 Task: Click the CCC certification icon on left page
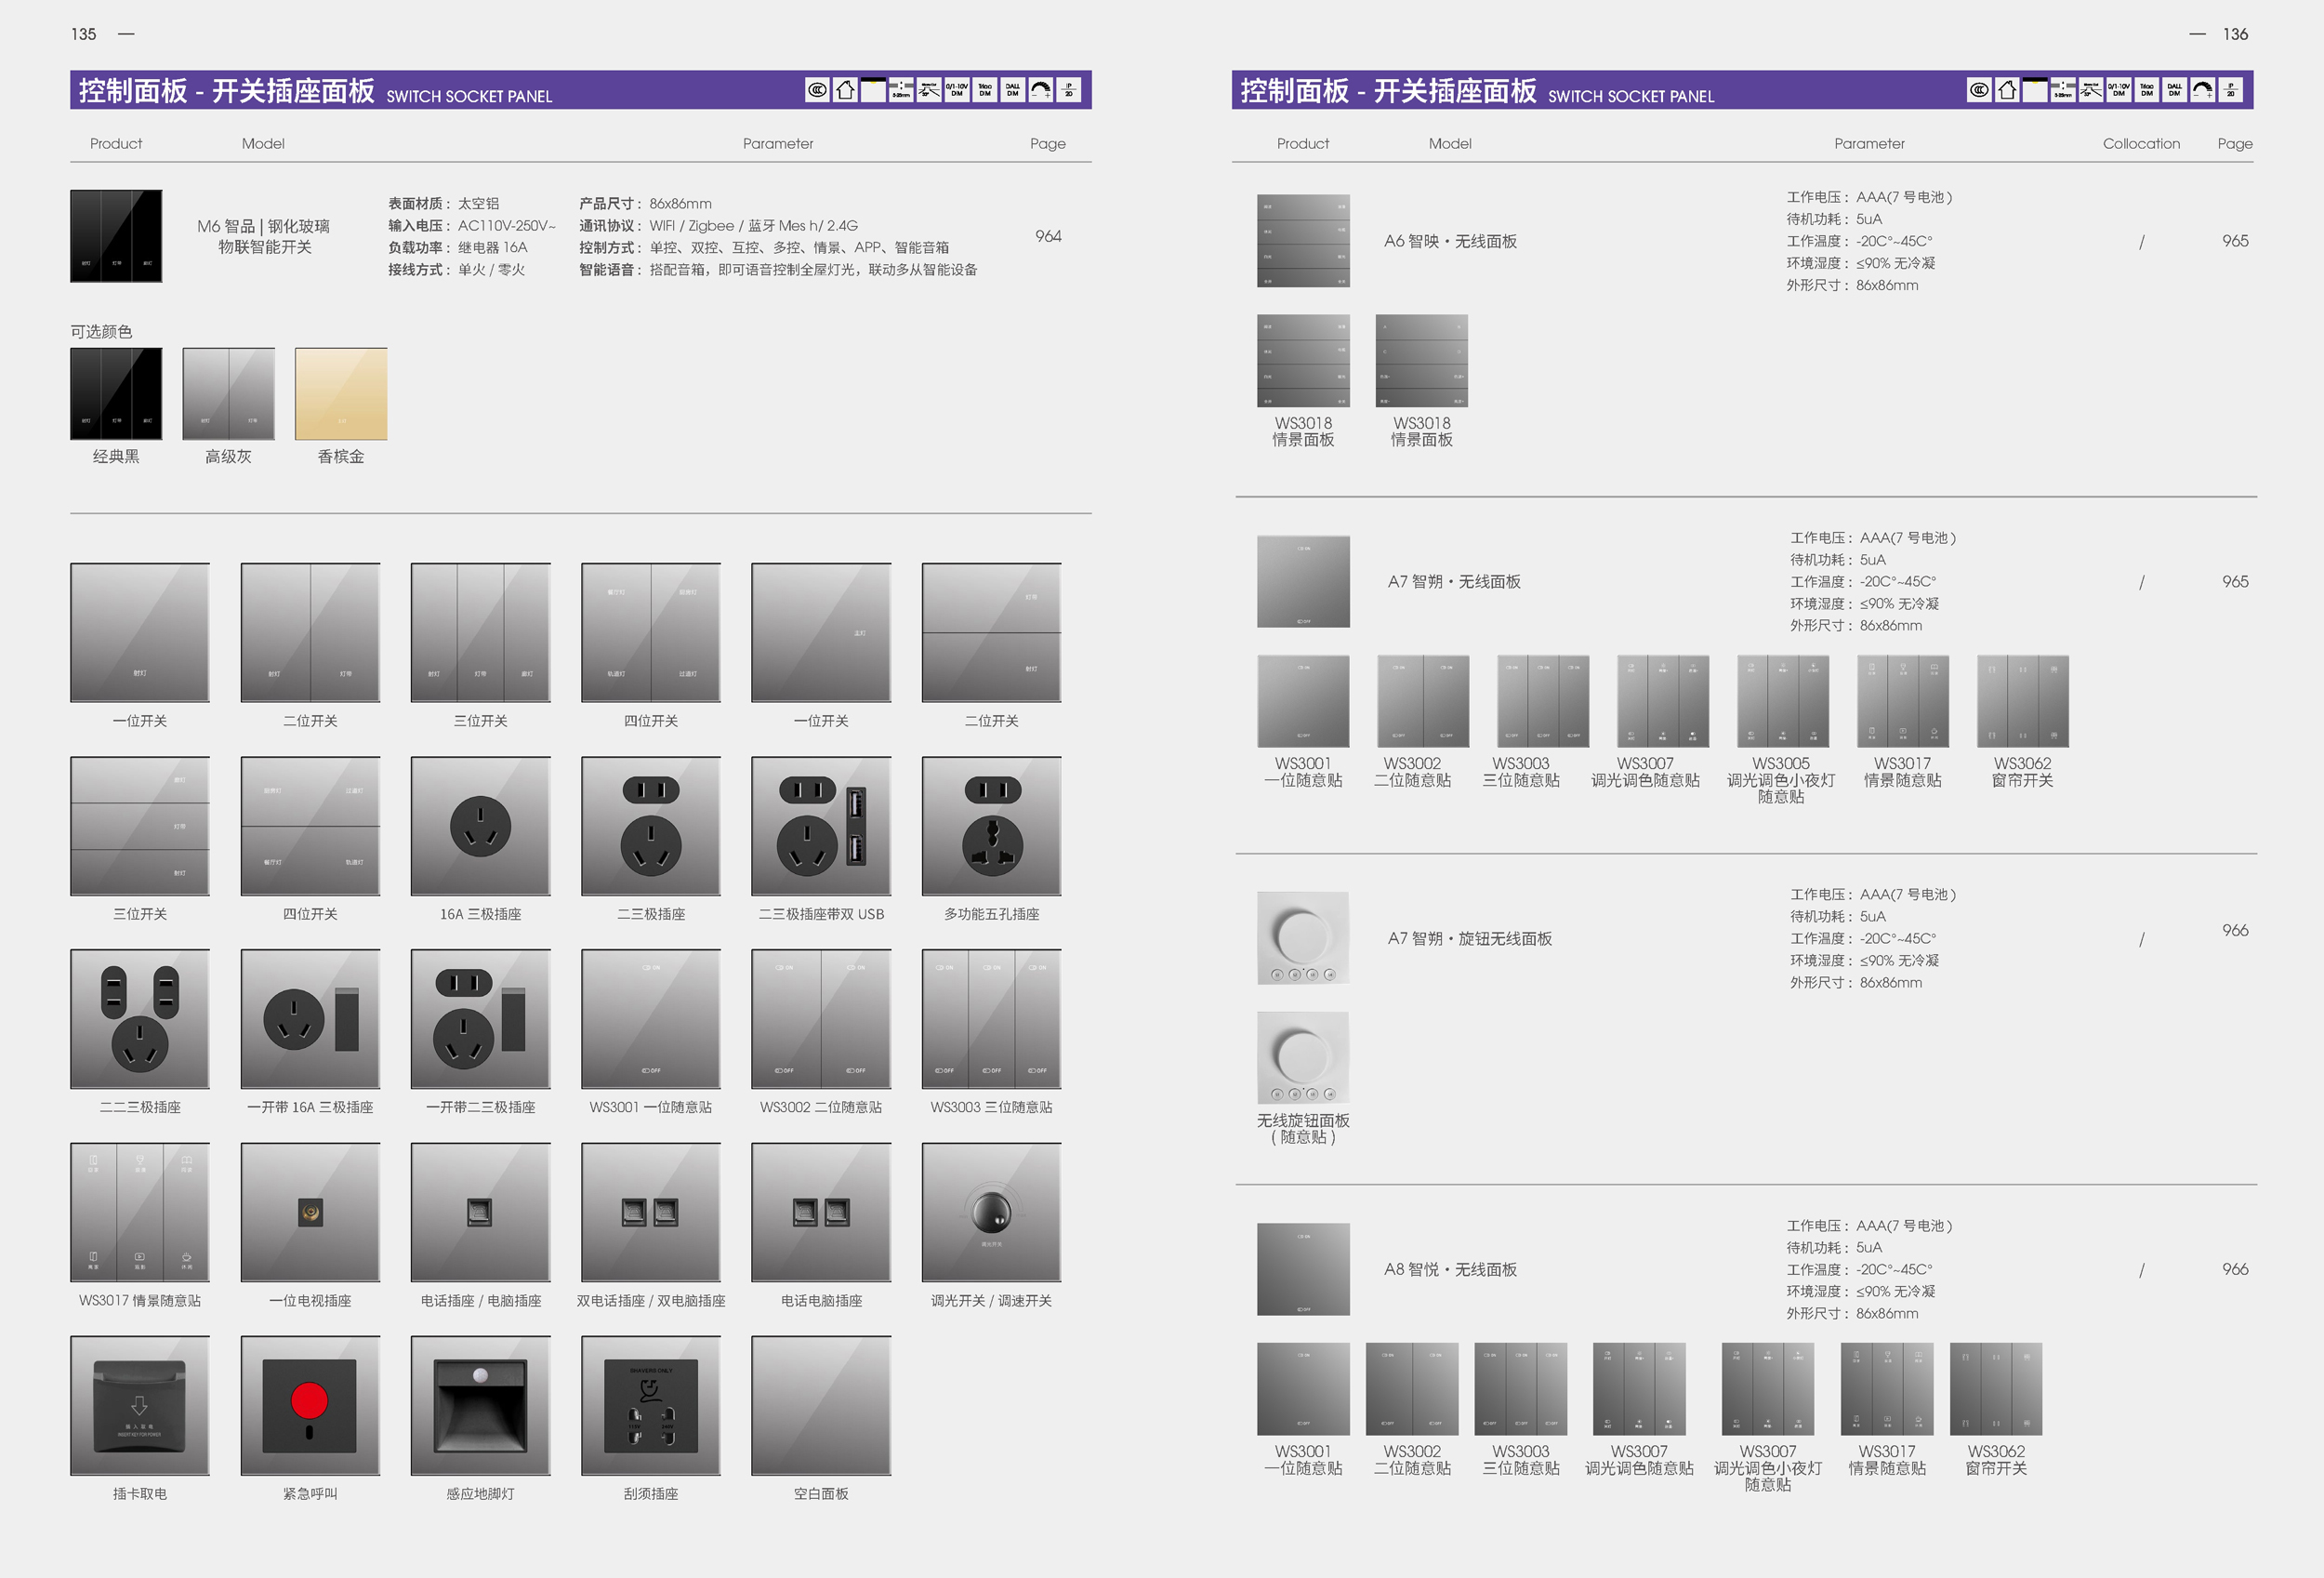tap(818, 90)
